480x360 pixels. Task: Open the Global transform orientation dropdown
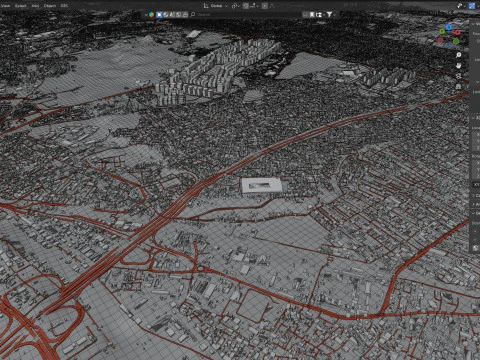[x=216, y=6]
